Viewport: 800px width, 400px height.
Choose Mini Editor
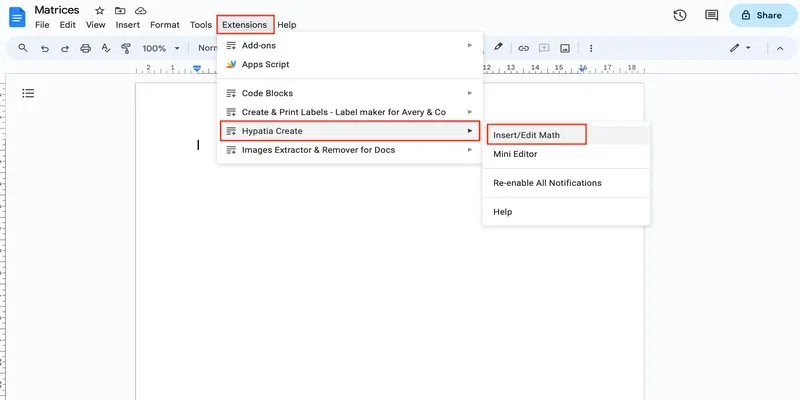[x=566, y=154]
